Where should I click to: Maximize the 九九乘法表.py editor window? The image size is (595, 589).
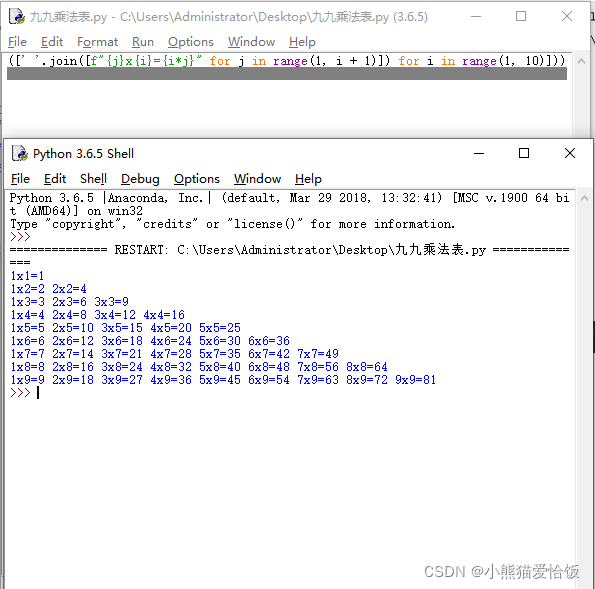point(521,16)
